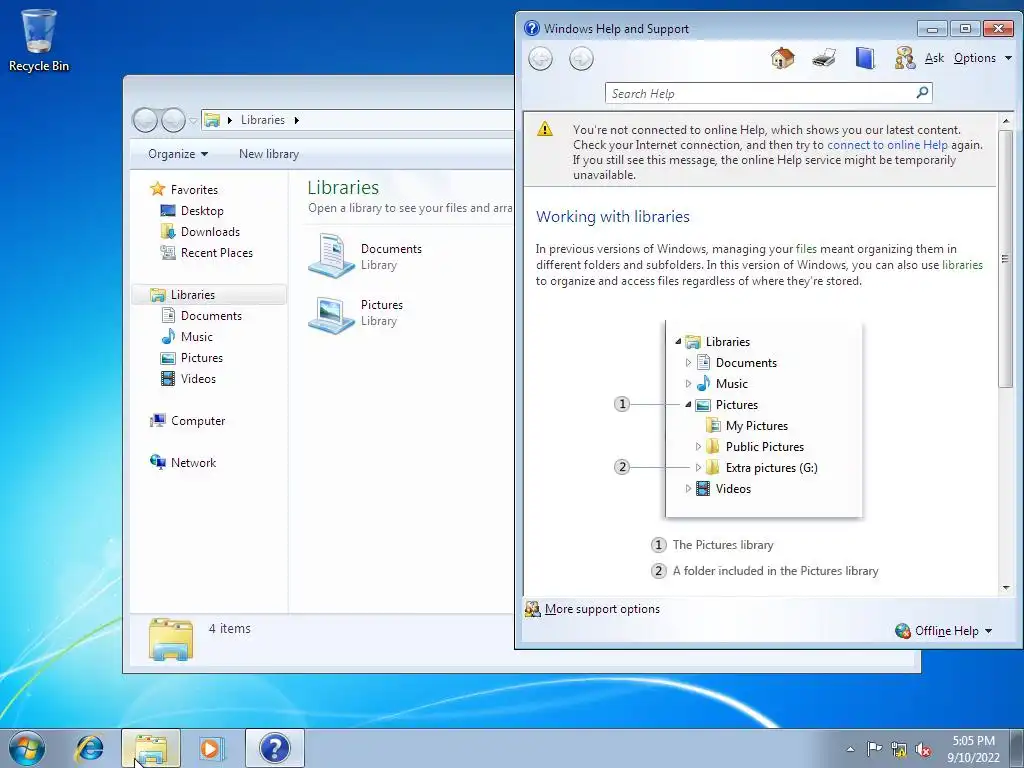
Task: Click the Ask button in Help
Action: tap(934, 58)
